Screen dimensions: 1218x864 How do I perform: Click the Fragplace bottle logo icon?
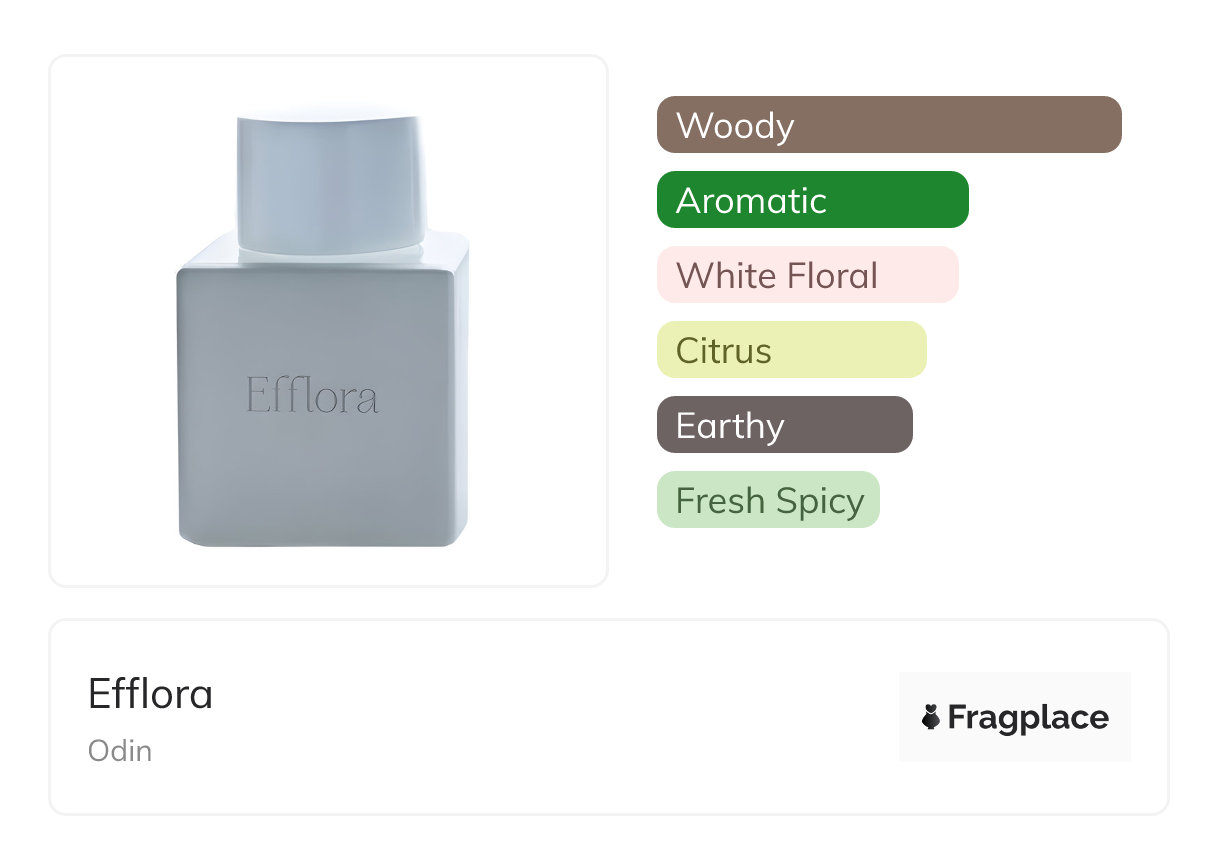(x=931, y=717)
